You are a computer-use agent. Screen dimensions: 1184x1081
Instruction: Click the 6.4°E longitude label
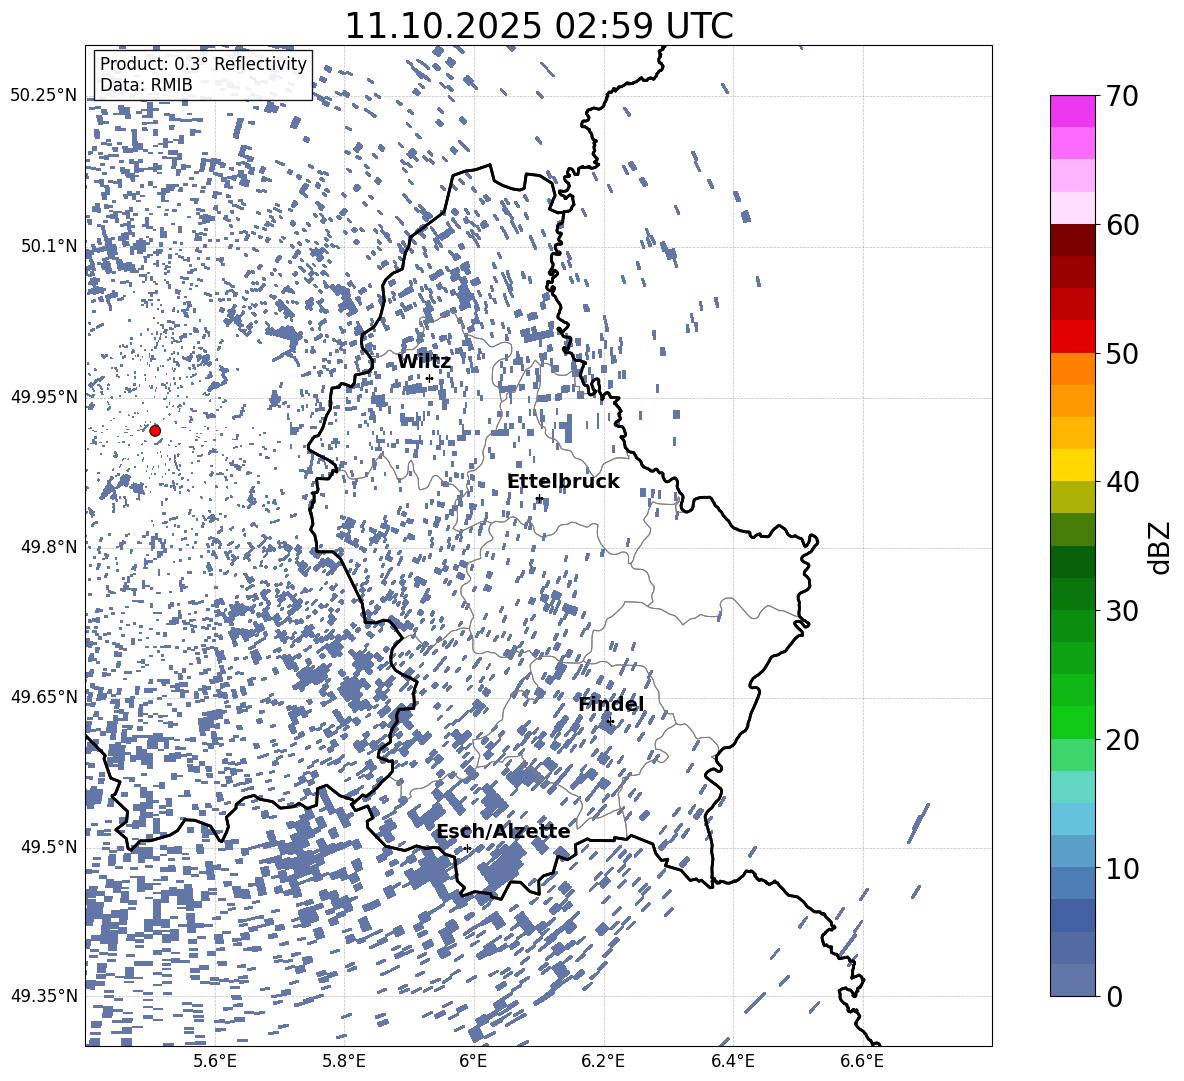tap(733, 1061)
